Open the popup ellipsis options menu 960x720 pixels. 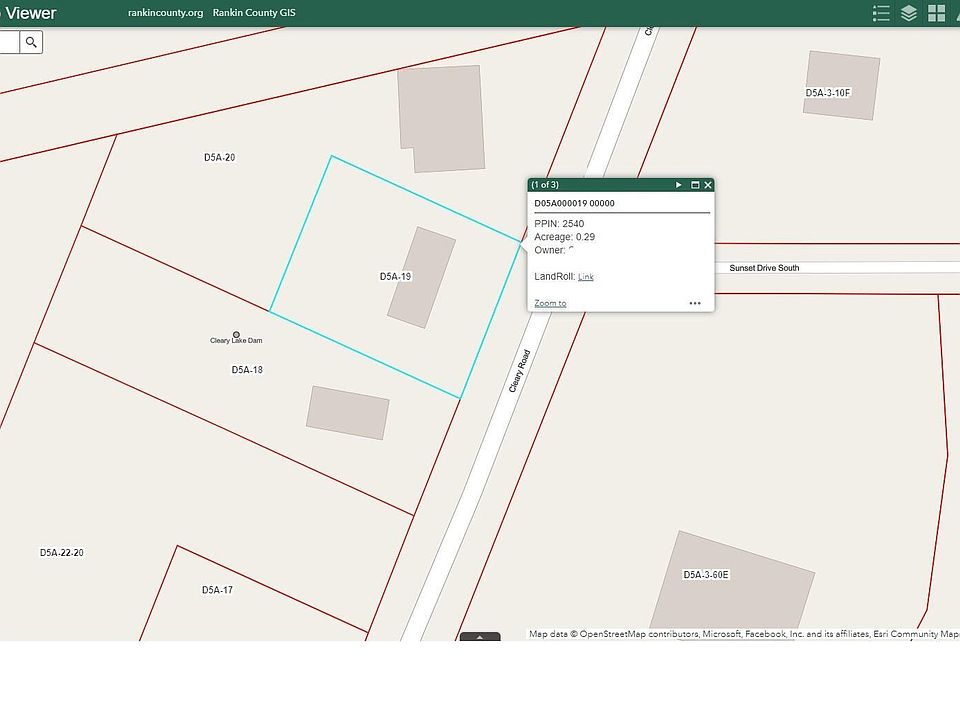(695, 303)
